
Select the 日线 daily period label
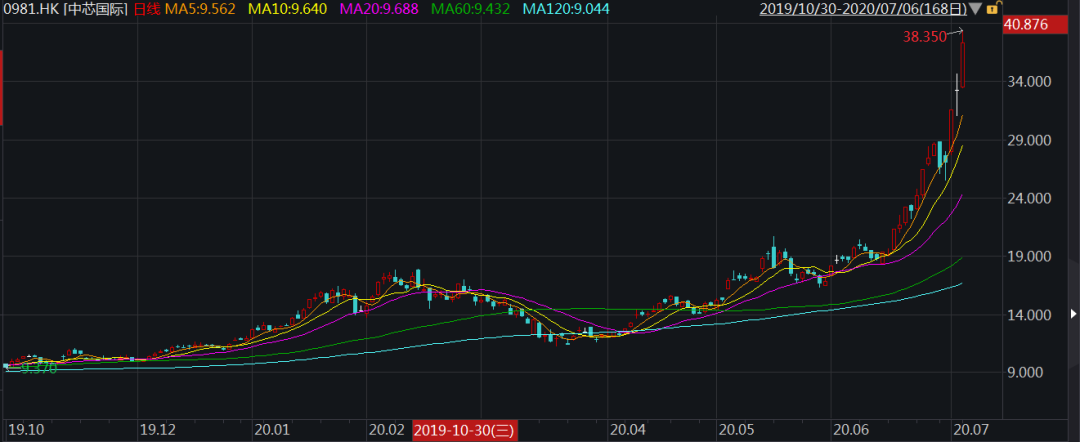146,9
